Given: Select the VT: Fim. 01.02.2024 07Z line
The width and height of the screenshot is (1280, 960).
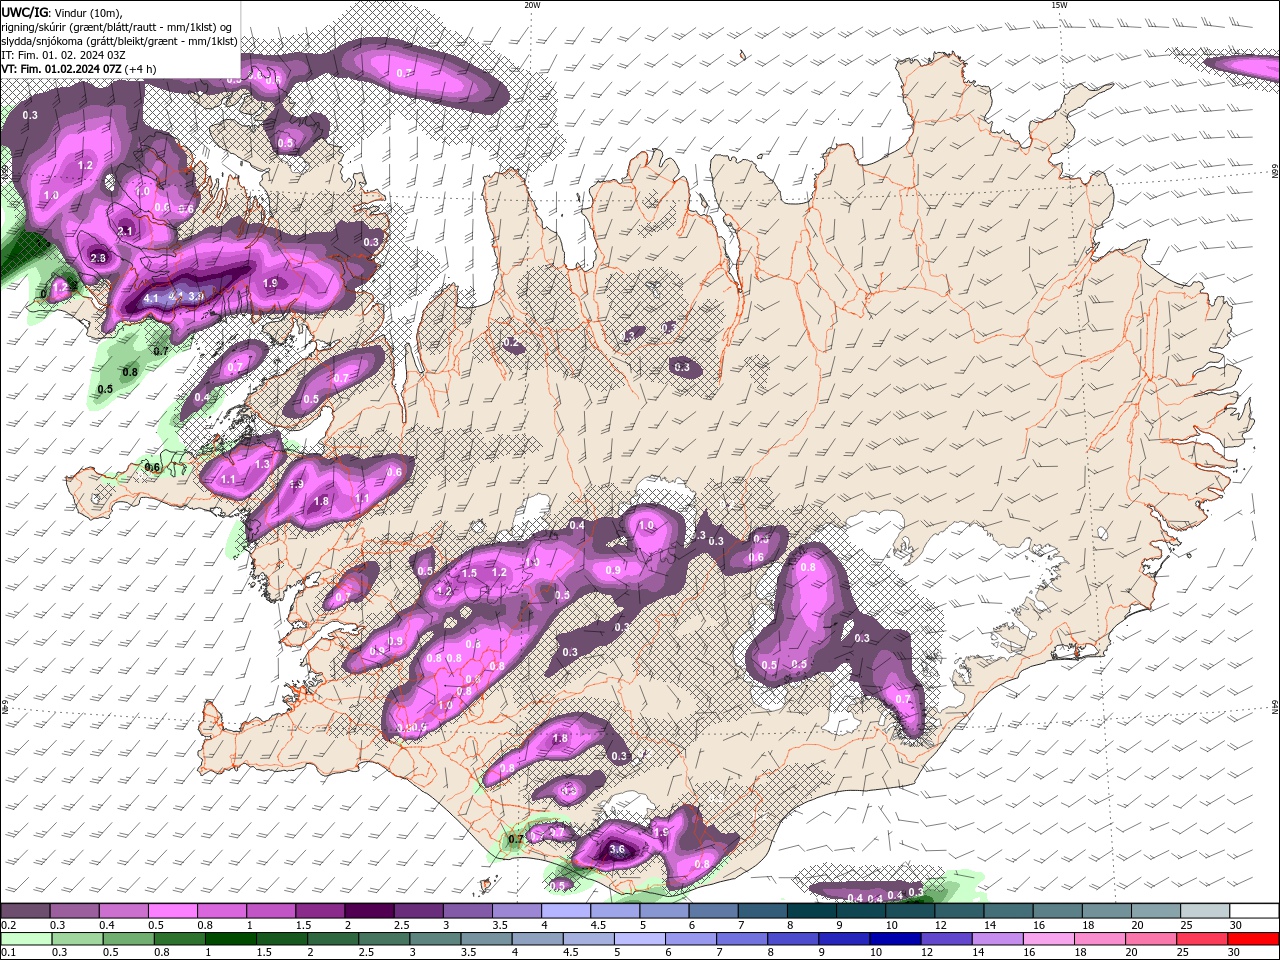Looking at the screenshot, I should click(x=79, y=69).
